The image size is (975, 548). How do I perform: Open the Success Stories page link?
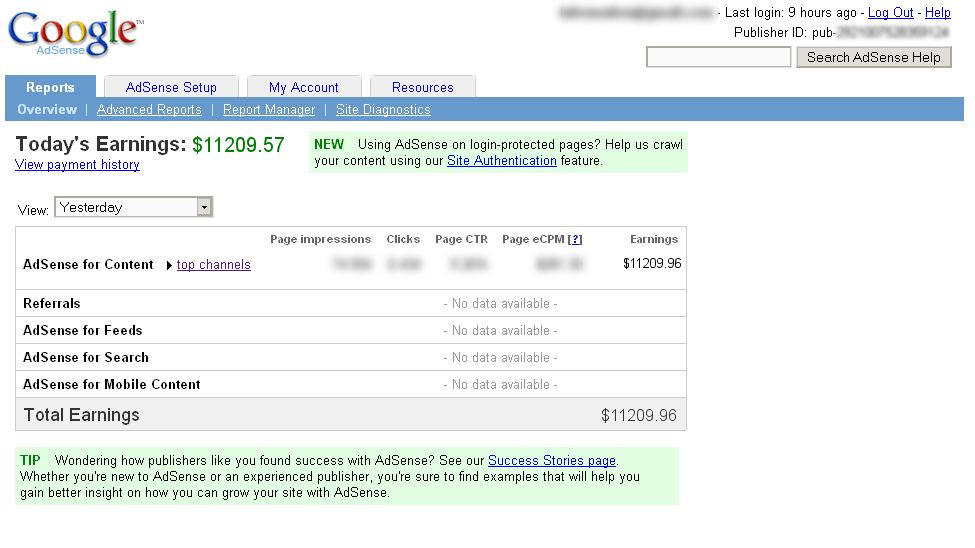pos(552,460)
